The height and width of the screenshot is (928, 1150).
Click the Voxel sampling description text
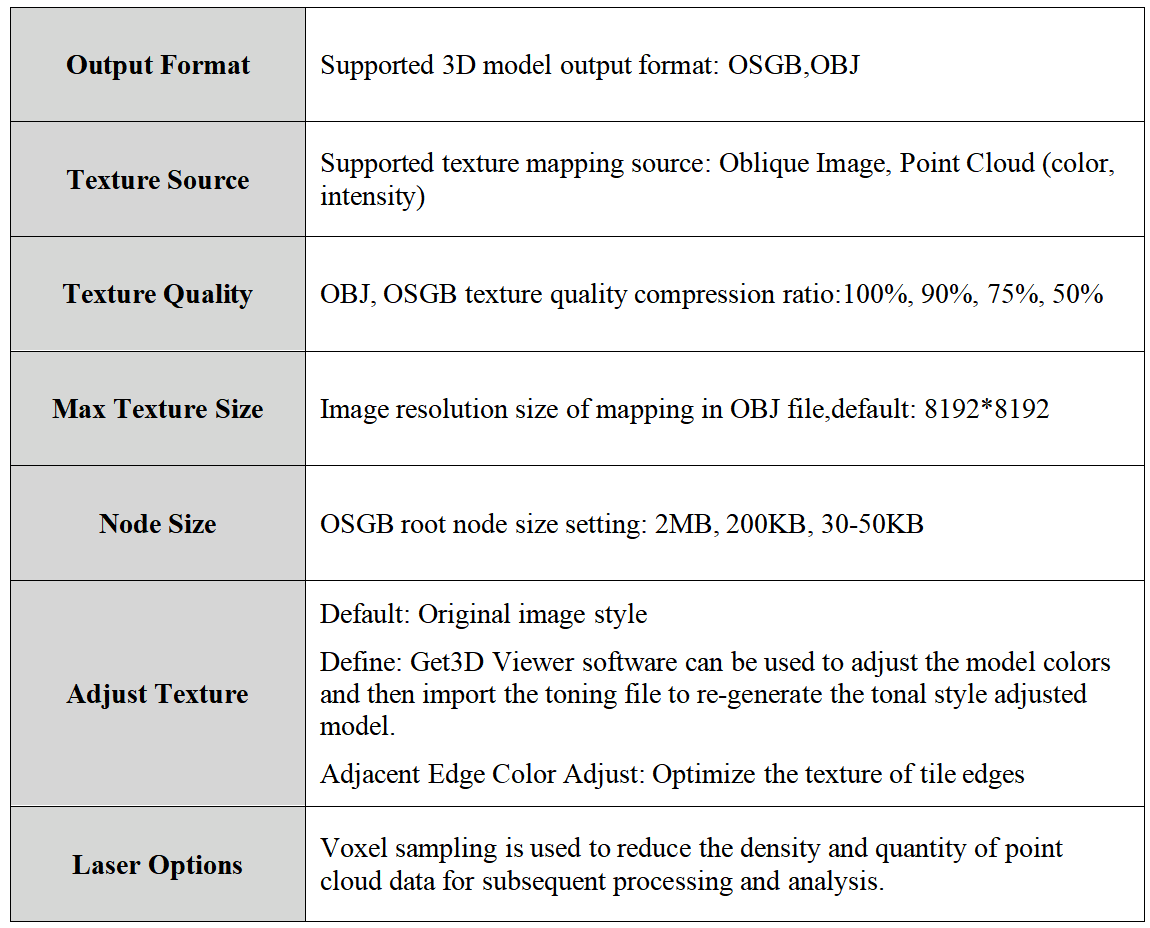pos(691,864)
